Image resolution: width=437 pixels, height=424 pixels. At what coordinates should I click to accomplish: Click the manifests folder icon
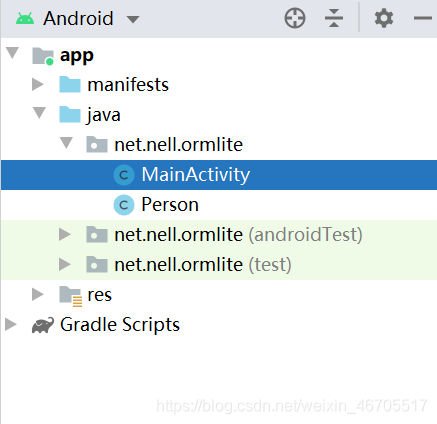[x=70, y=84]
